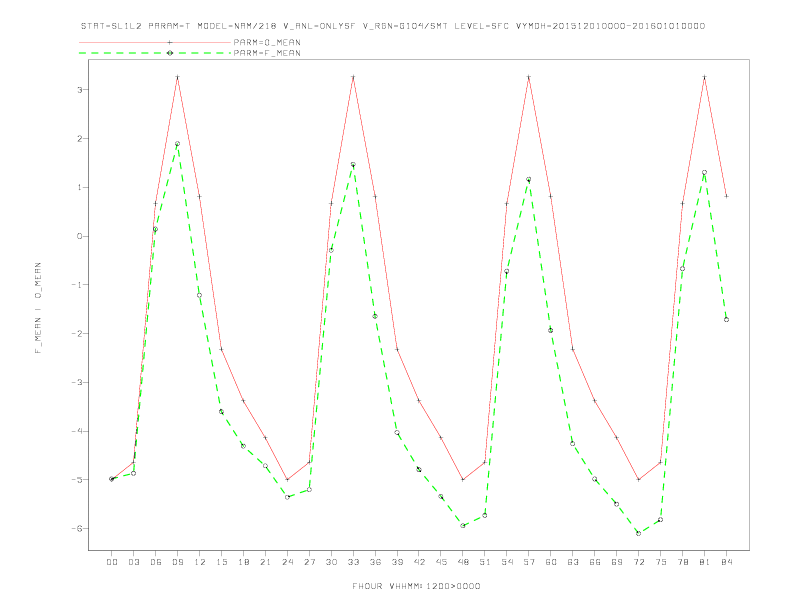
Task: Click x-axis tick label 66
Action: (595, 562)
